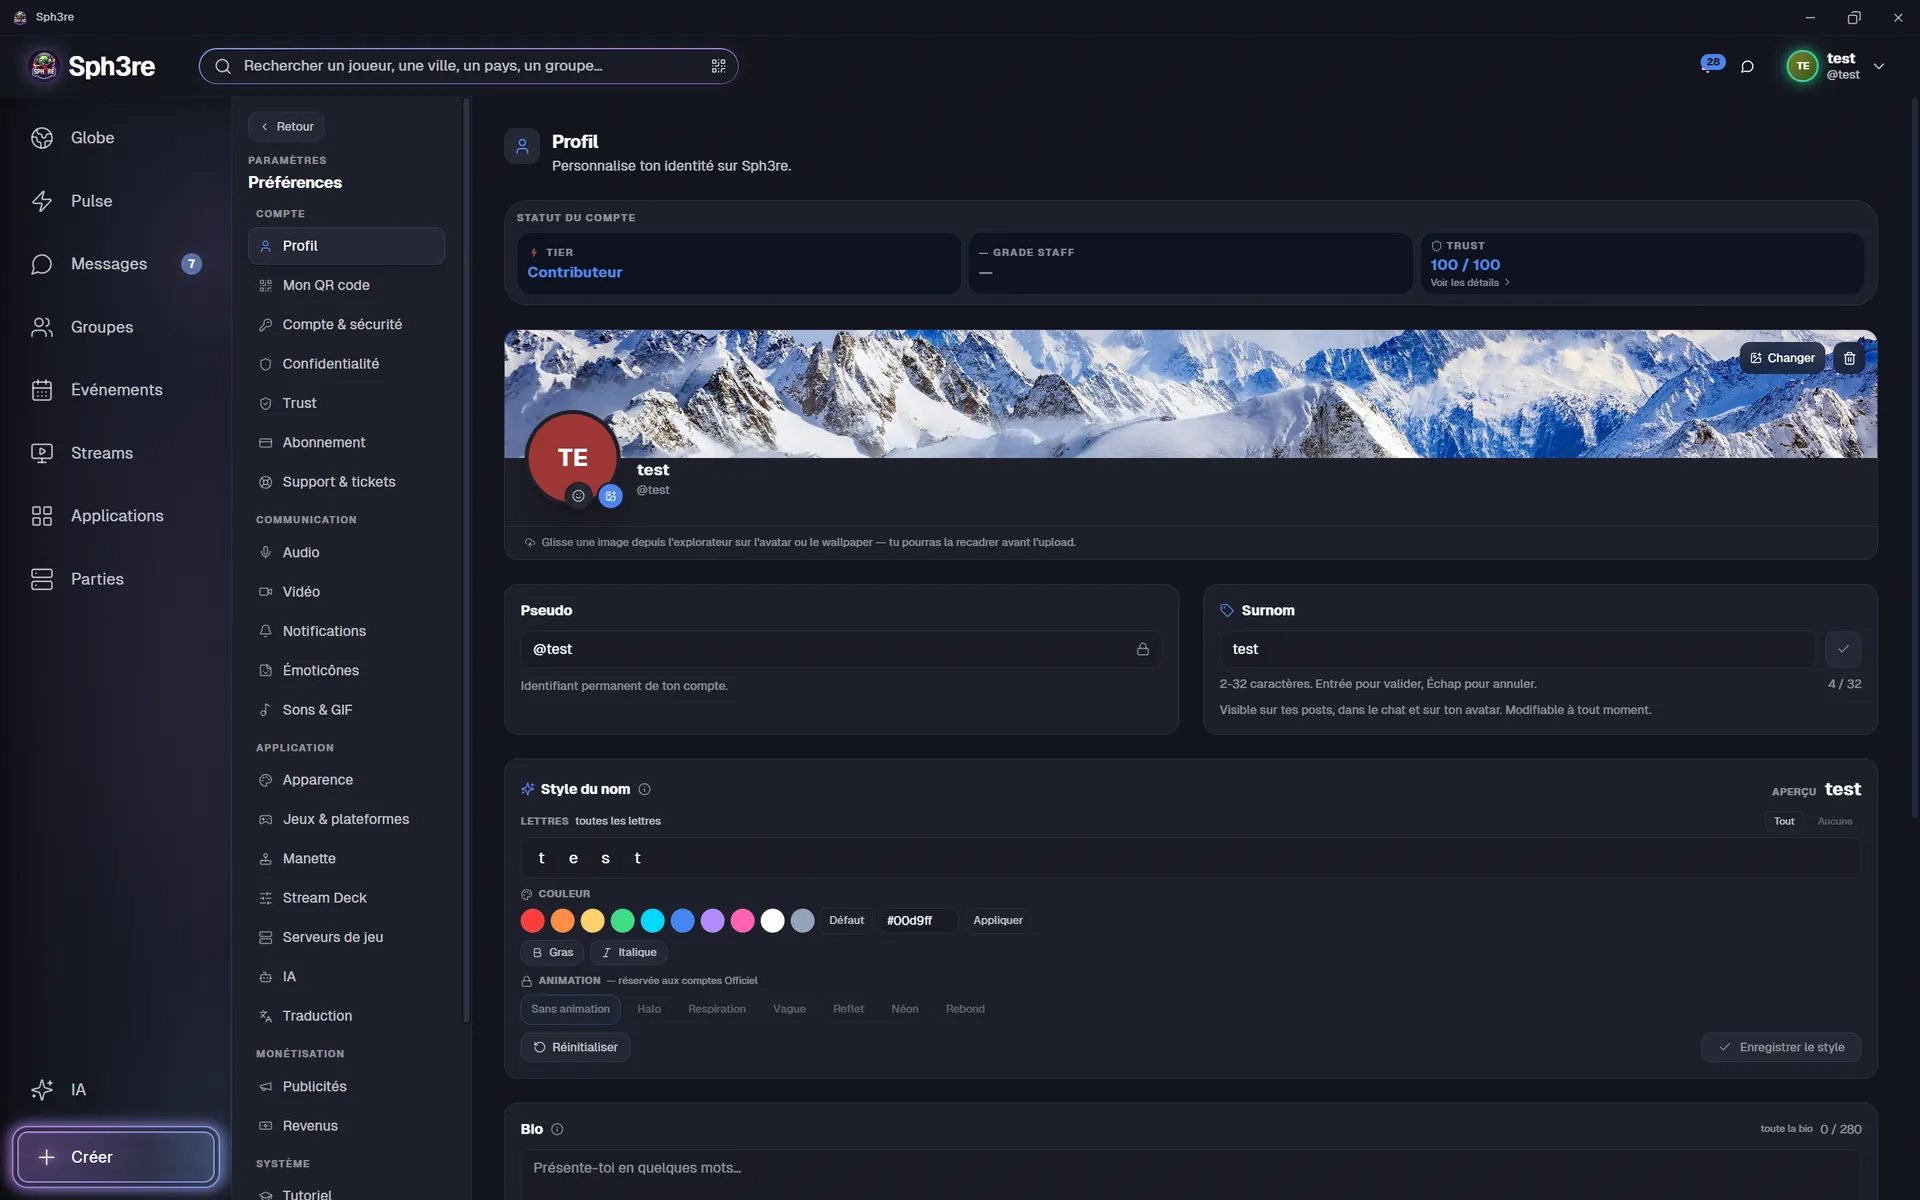Expand Voir les détails under Trust
1920x1200 pixels.
1470,283
